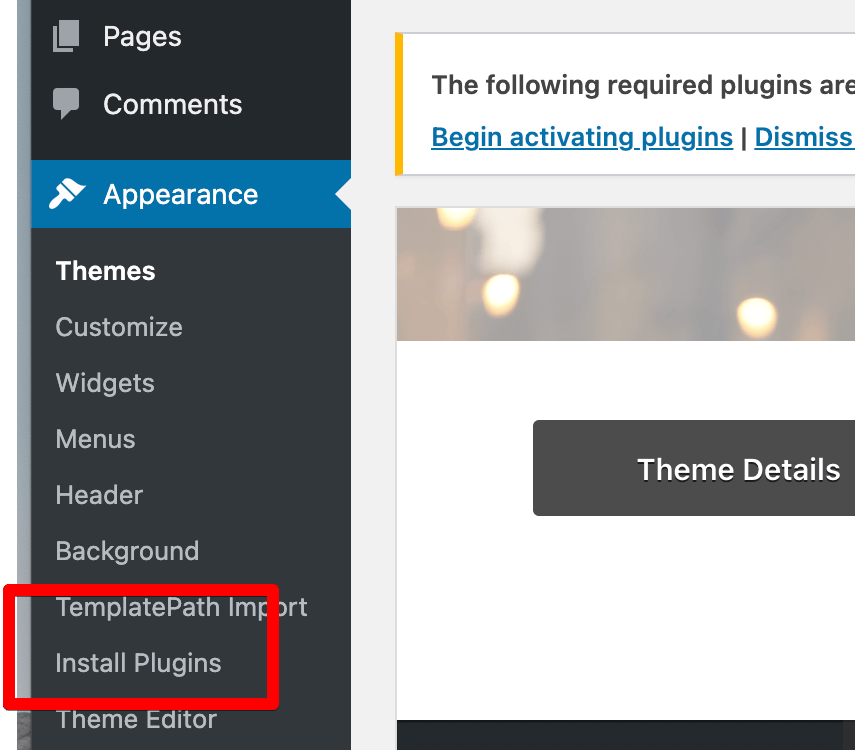855x750 pixels.
Task: Go to Install Plugins
Action: [138, 663]
